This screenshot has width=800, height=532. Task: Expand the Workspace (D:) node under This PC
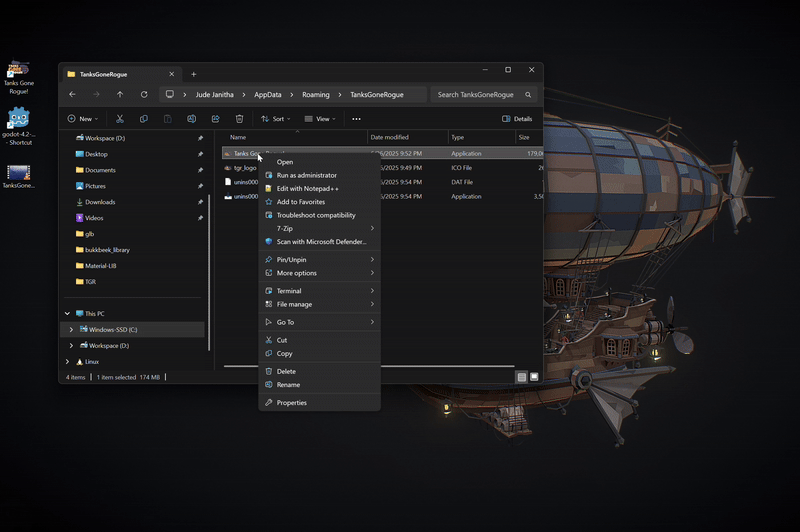(71, 345)
